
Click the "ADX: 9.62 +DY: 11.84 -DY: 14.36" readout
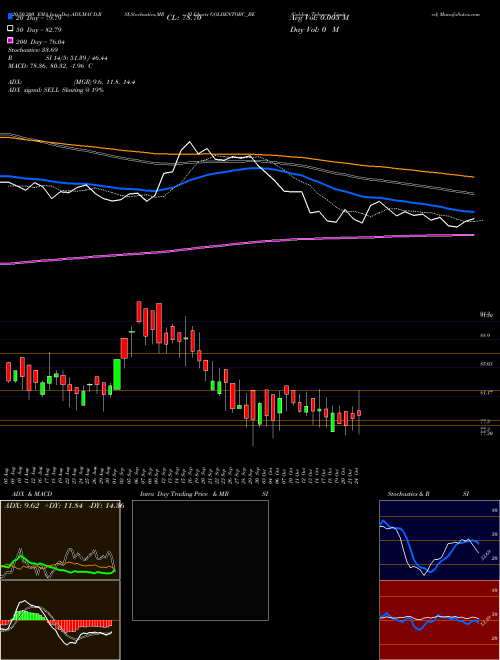64,506
